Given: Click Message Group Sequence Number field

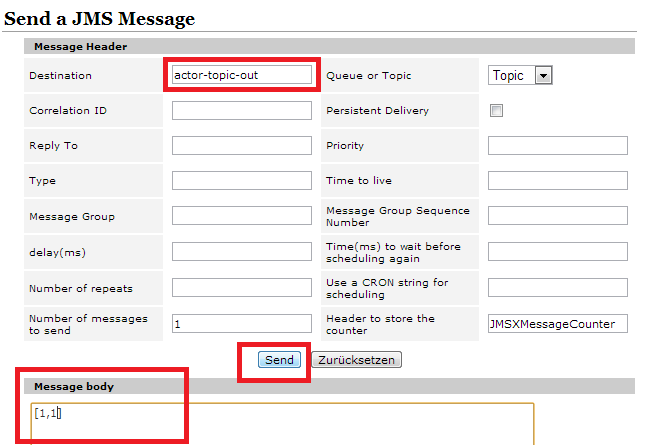Looking at the screenshot, I should tap(557, 216).
